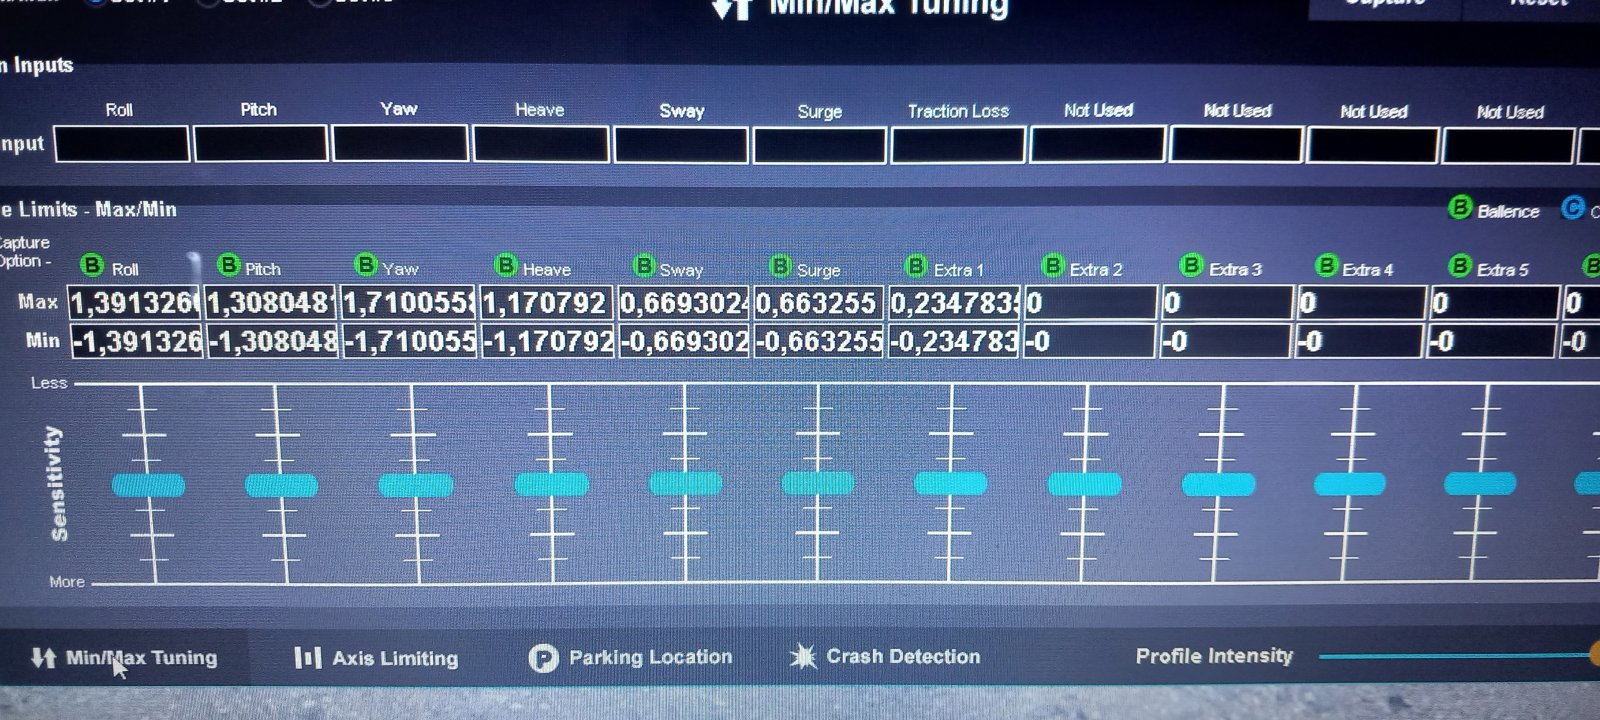Select the Extra 5 Max value field

coord(1495,303)
